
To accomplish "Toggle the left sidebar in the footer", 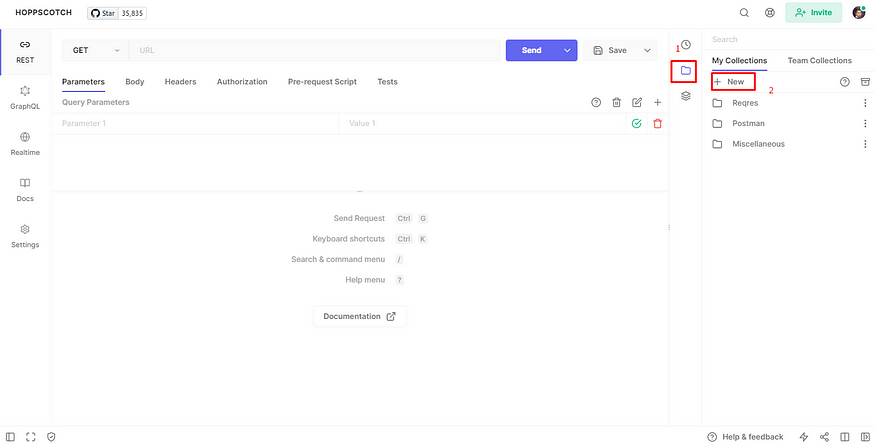I will coord(11,437).
